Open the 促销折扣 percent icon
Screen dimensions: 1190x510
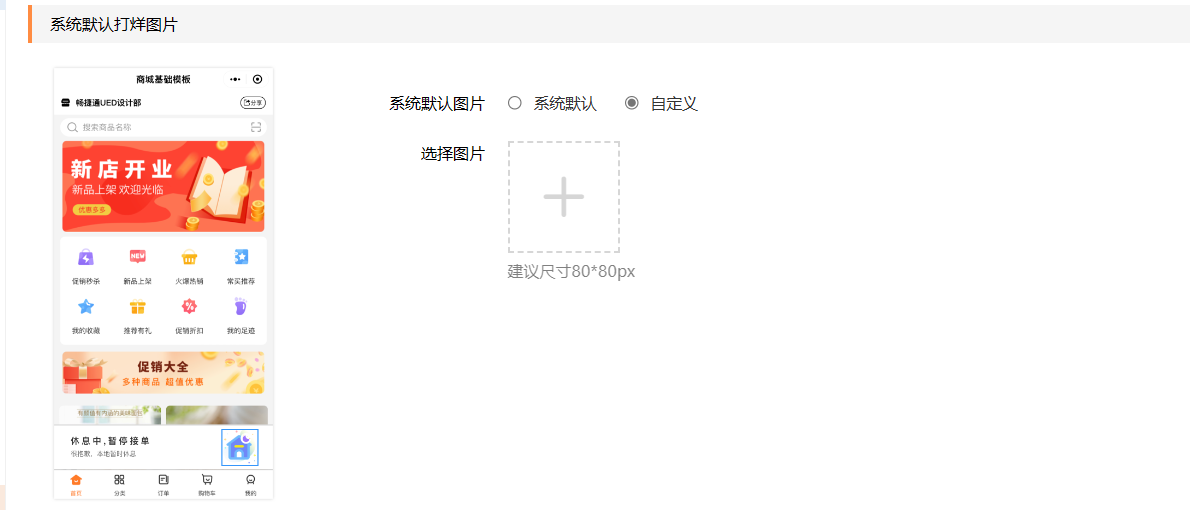pos(189,307)
